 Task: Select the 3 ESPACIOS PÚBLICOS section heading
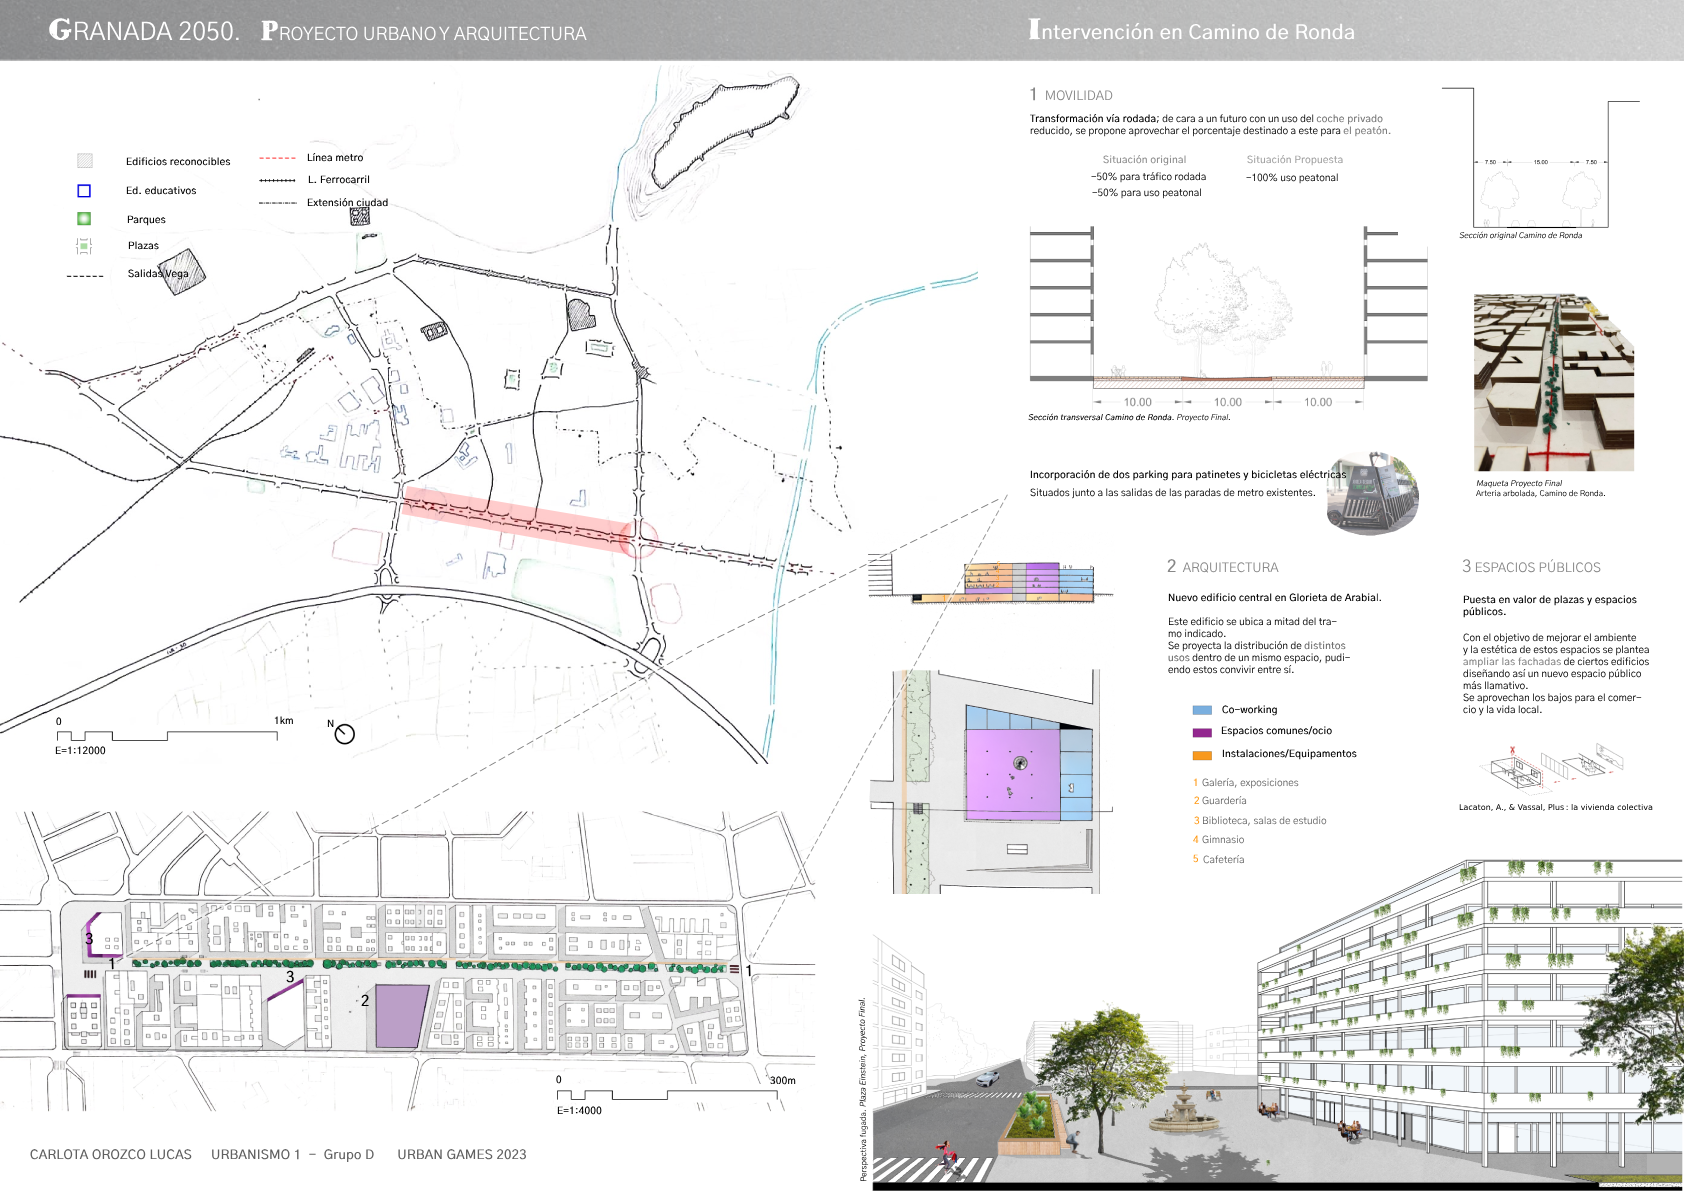coord(1531,567)
